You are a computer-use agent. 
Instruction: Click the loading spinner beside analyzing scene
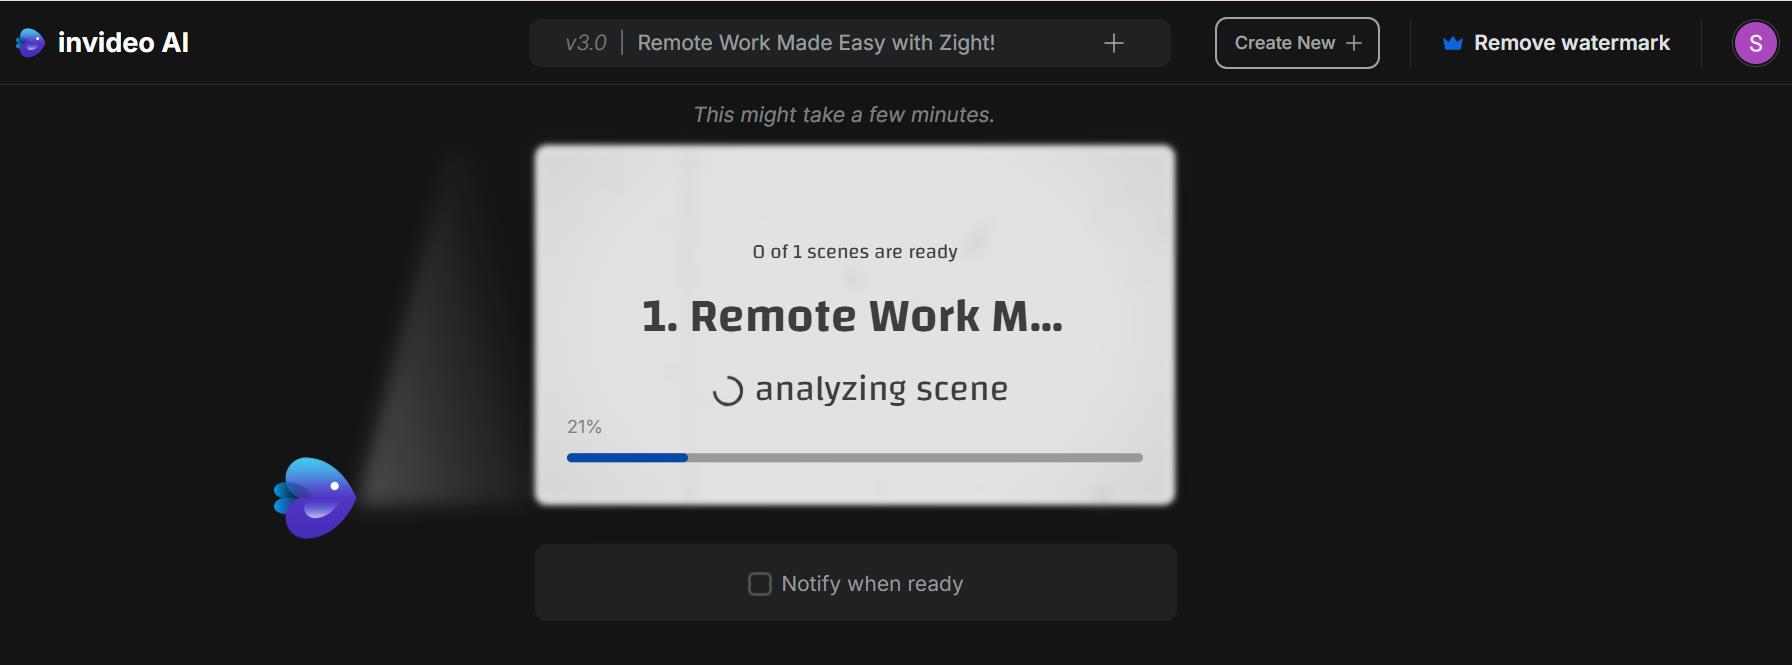click(x=727, y=389)
